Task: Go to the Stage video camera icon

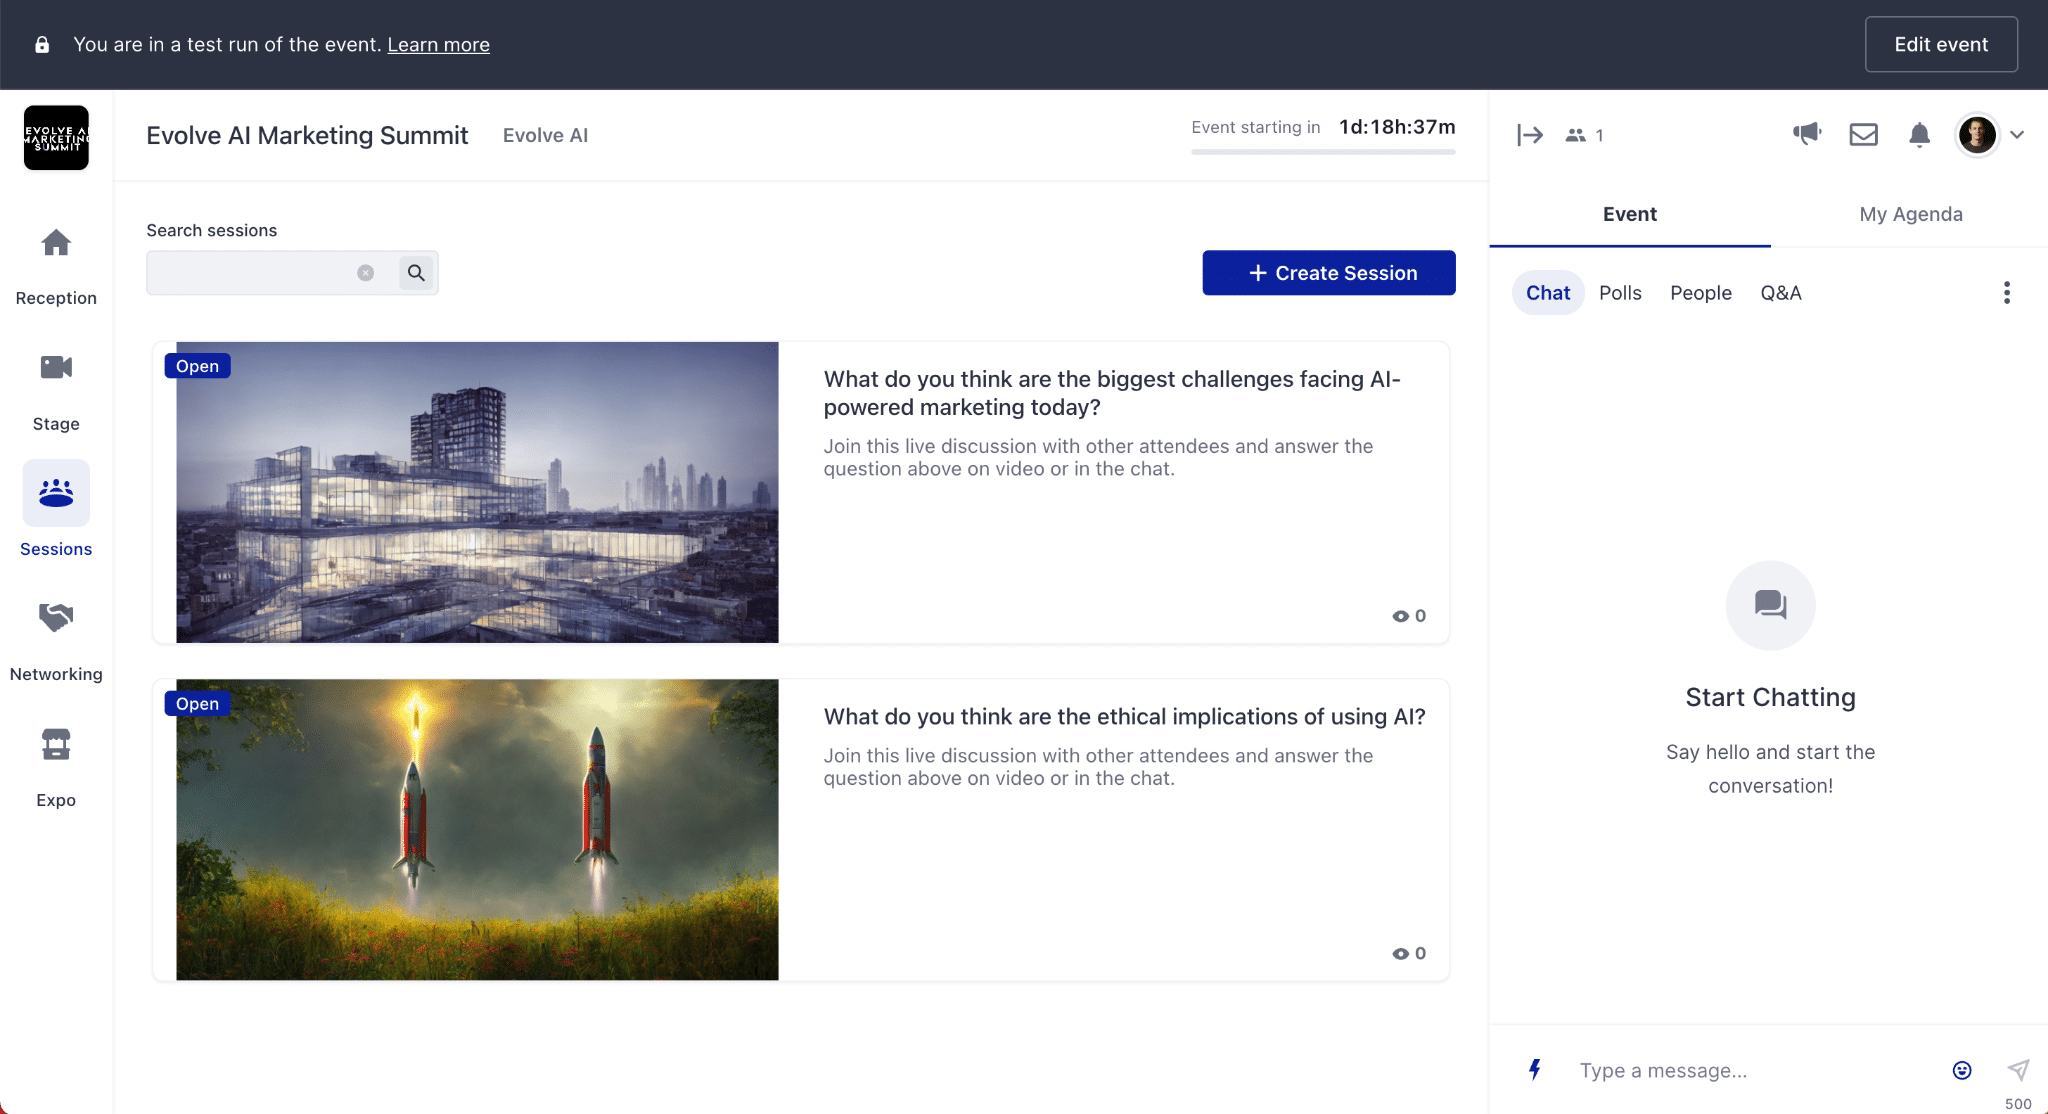Action: pos(56,368)
